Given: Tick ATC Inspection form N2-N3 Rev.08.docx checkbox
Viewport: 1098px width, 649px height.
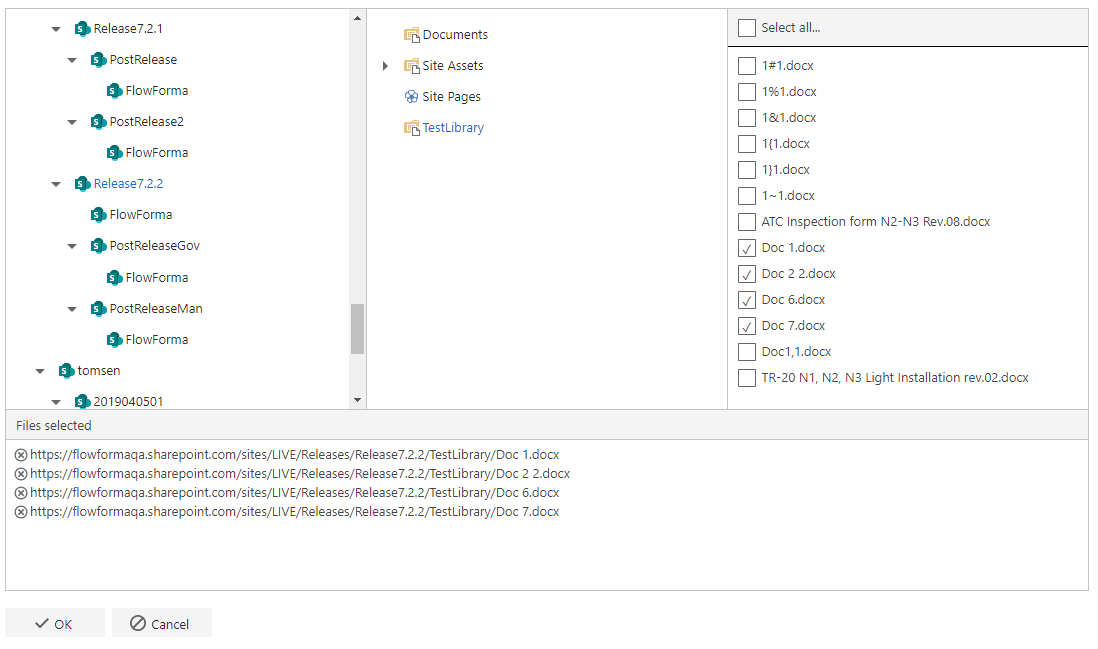Looking at the screenshot, I should (x=747, y=222).
